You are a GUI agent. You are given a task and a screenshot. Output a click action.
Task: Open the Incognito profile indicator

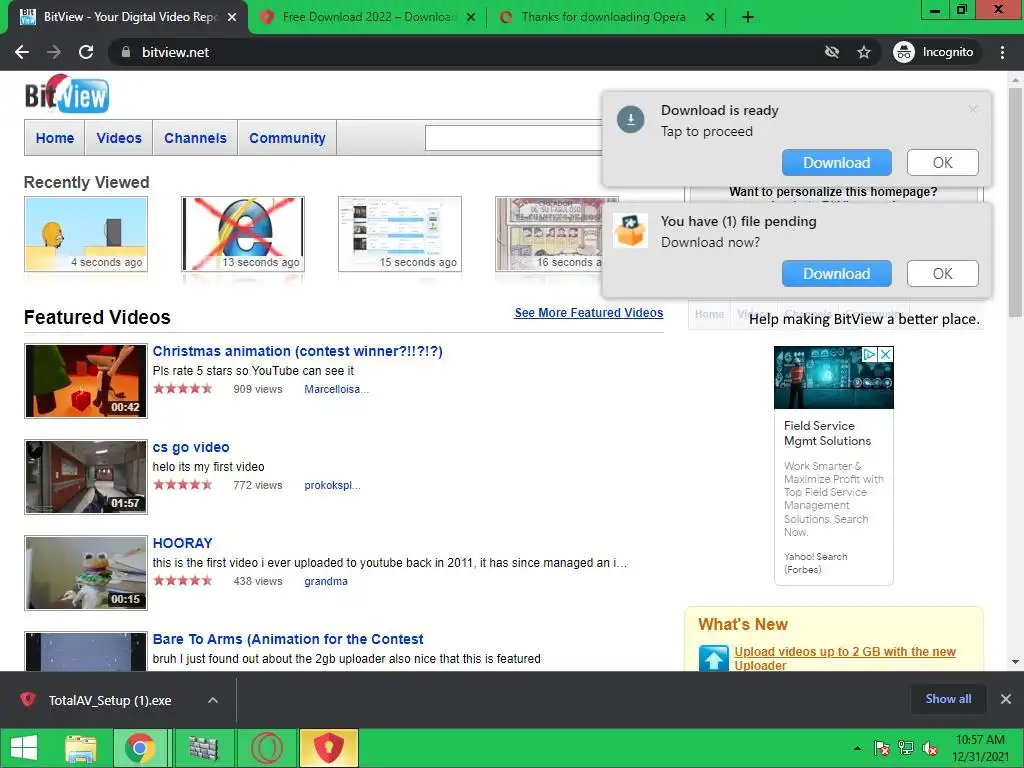(933, 52)
